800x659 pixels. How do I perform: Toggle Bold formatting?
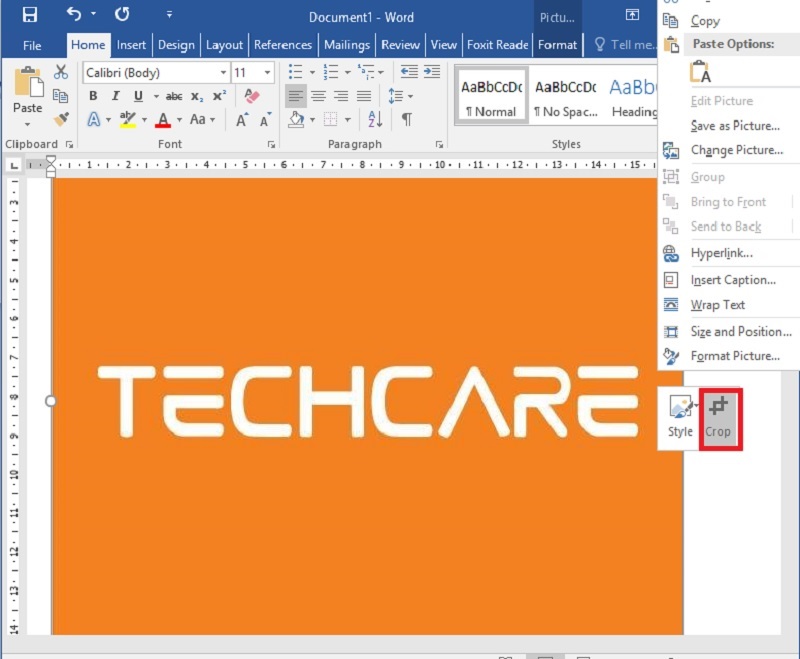tap(93, 96)
